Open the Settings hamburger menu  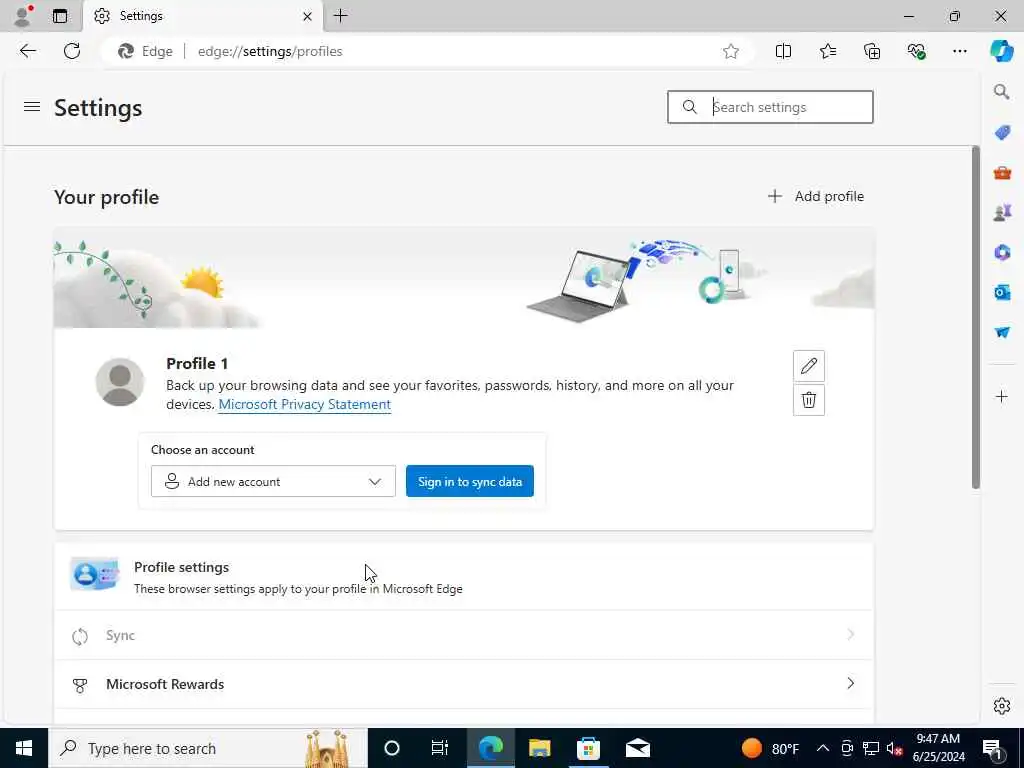click(32, 106)
